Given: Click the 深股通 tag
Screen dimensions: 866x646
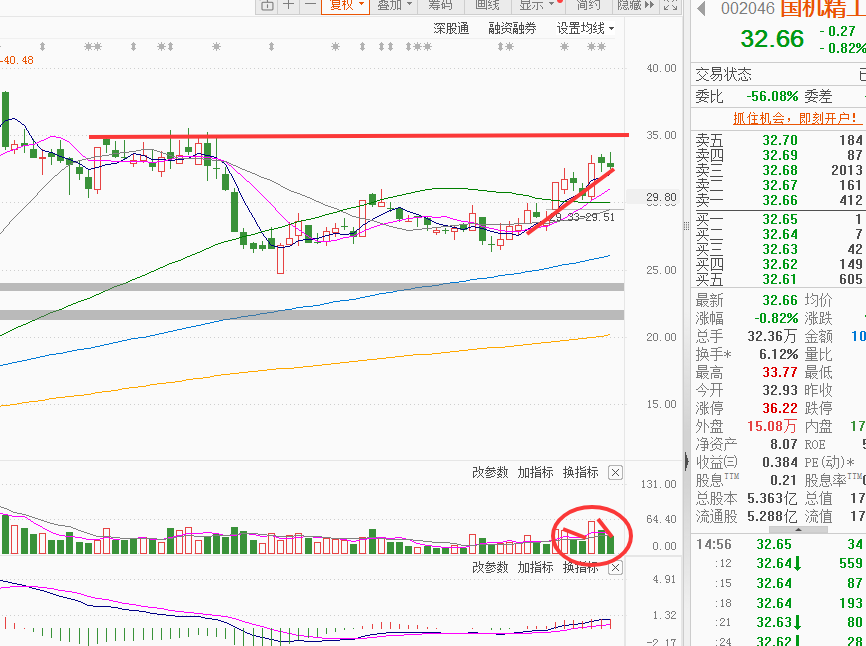Looking at the screenshot, I should pyautogui.click(x=451, y=28).
